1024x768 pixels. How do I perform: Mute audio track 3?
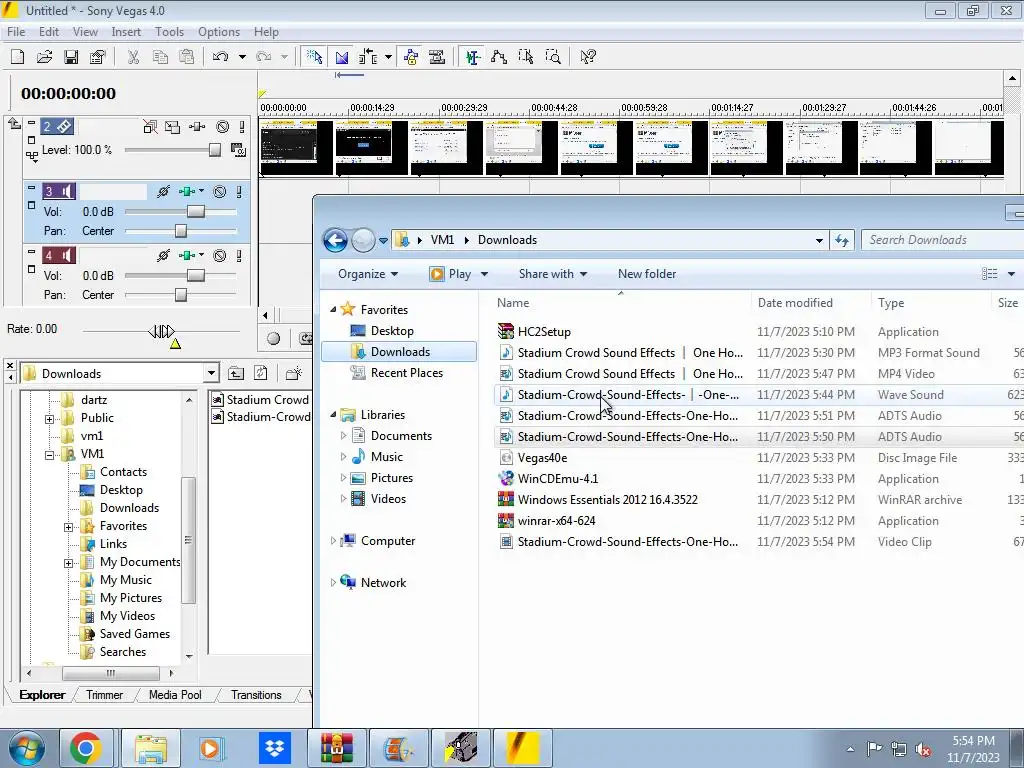point(220,191)
